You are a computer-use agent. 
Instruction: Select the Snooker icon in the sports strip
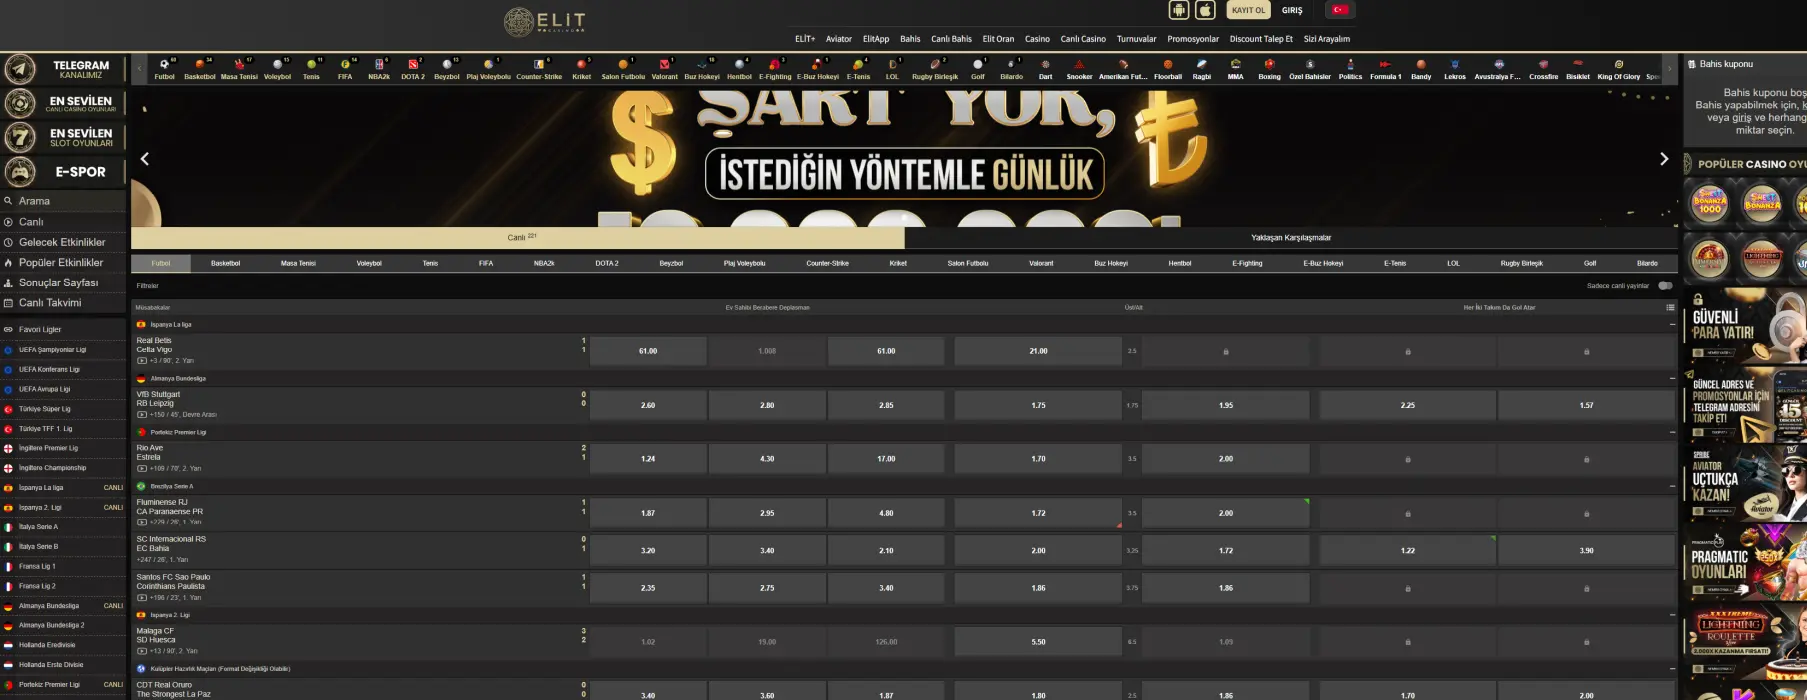click(1079, 69)
